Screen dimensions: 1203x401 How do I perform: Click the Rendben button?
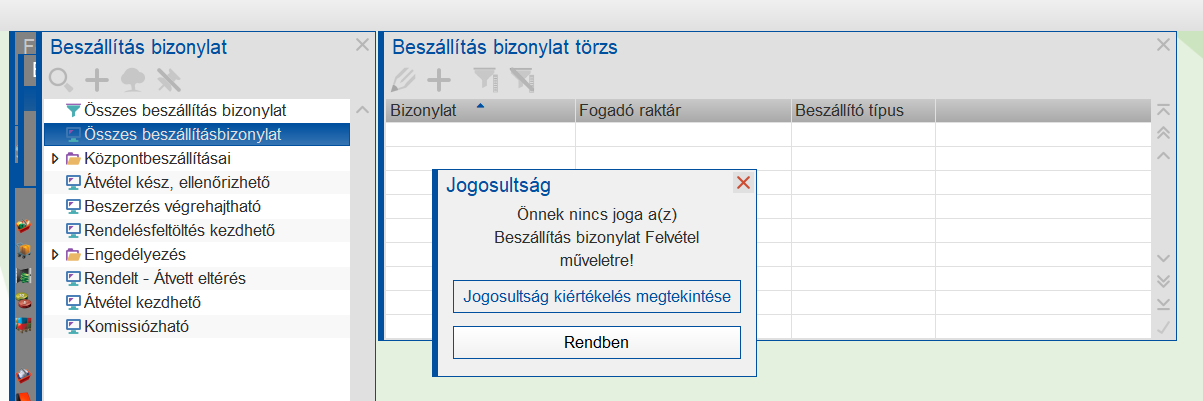(596, 342)
